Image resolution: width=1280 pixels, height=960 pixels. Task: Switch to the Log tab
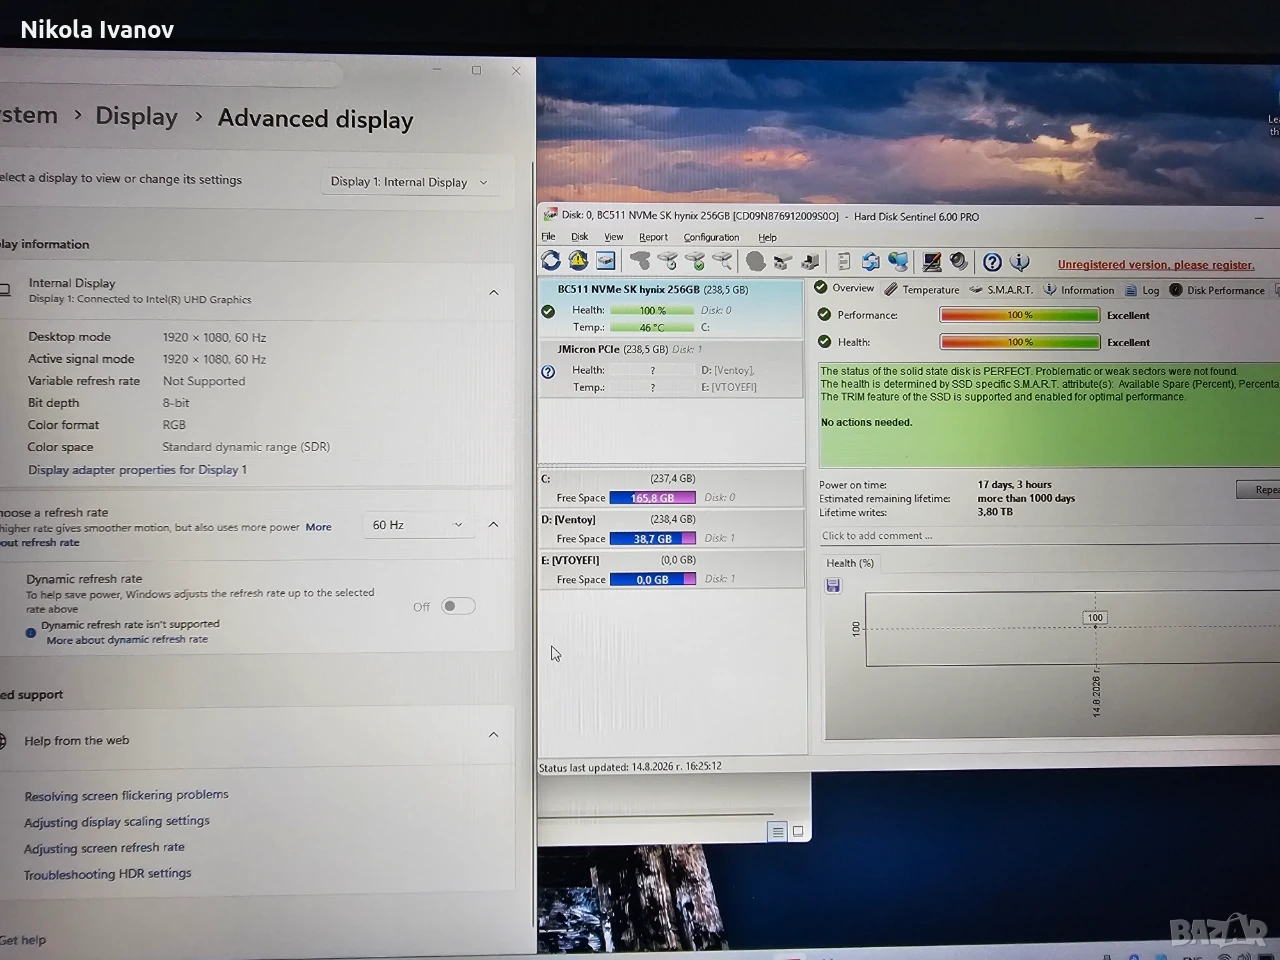point(1142,290)
